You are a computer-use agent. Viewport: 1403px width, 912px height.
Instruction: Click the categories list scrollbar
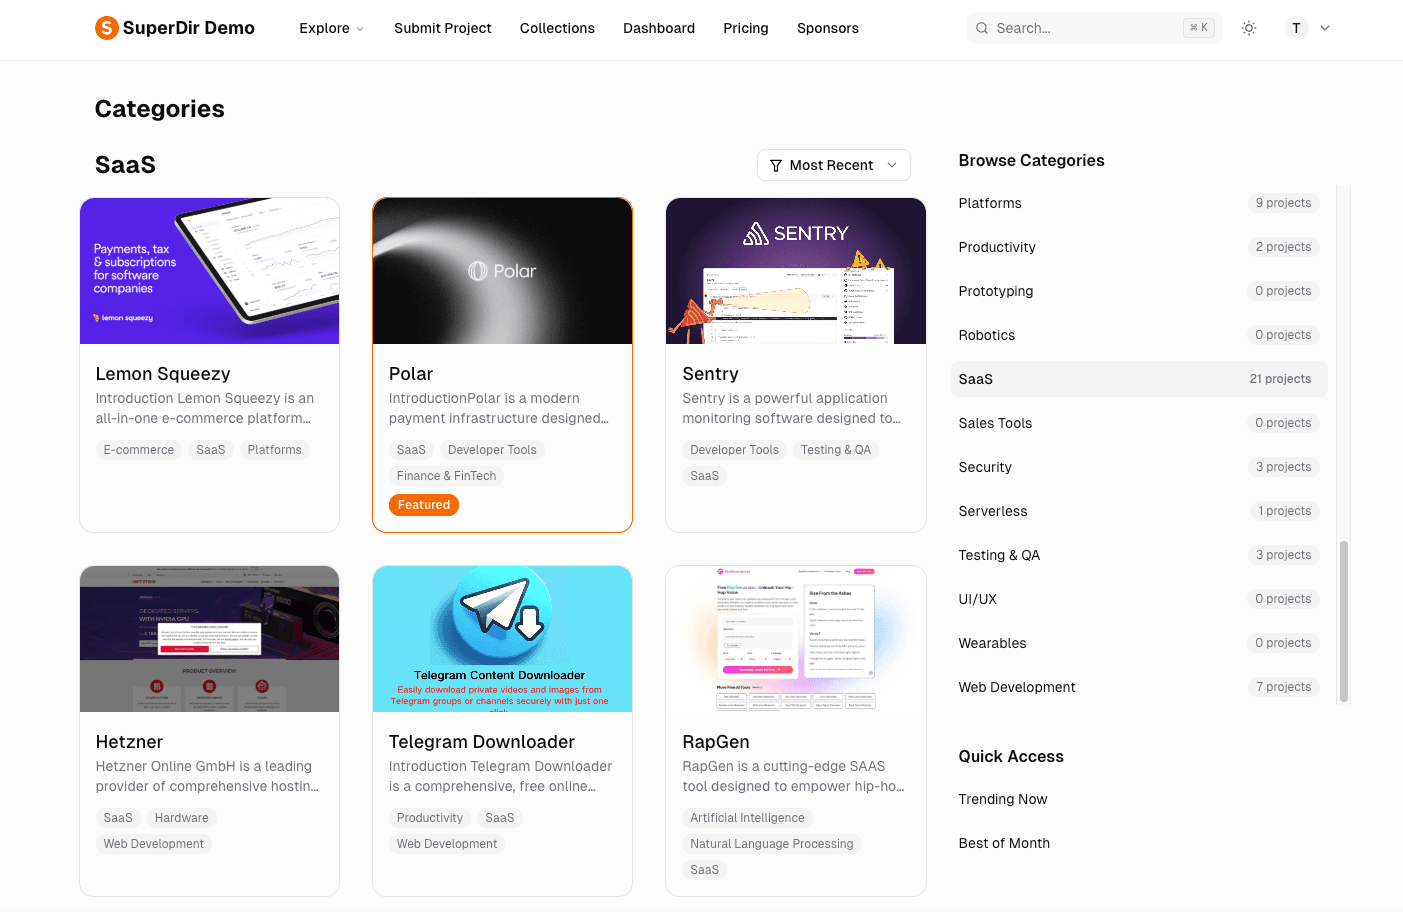tap(1344, 621)
